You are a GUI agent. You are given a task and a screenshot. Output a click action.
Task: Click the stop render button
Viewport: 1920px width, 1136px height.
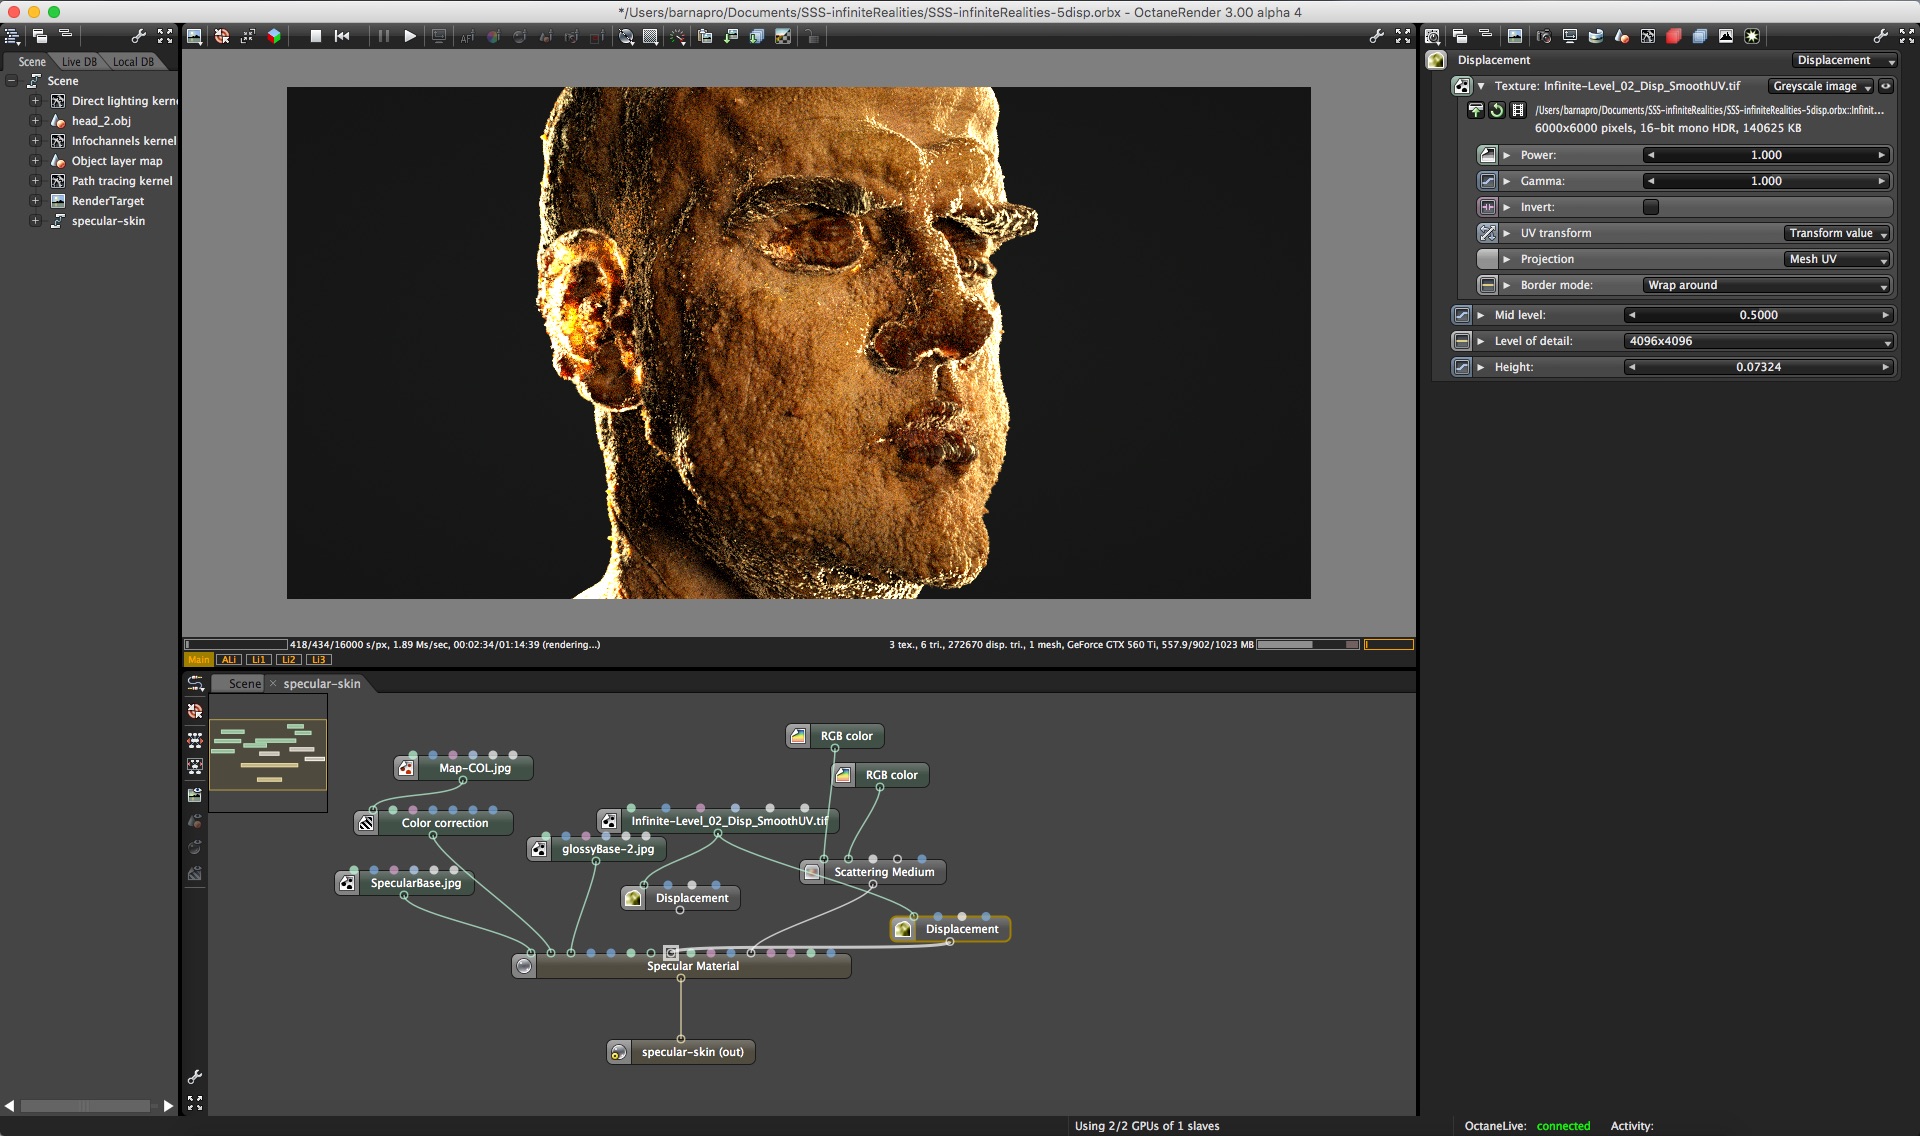point(316,36)
